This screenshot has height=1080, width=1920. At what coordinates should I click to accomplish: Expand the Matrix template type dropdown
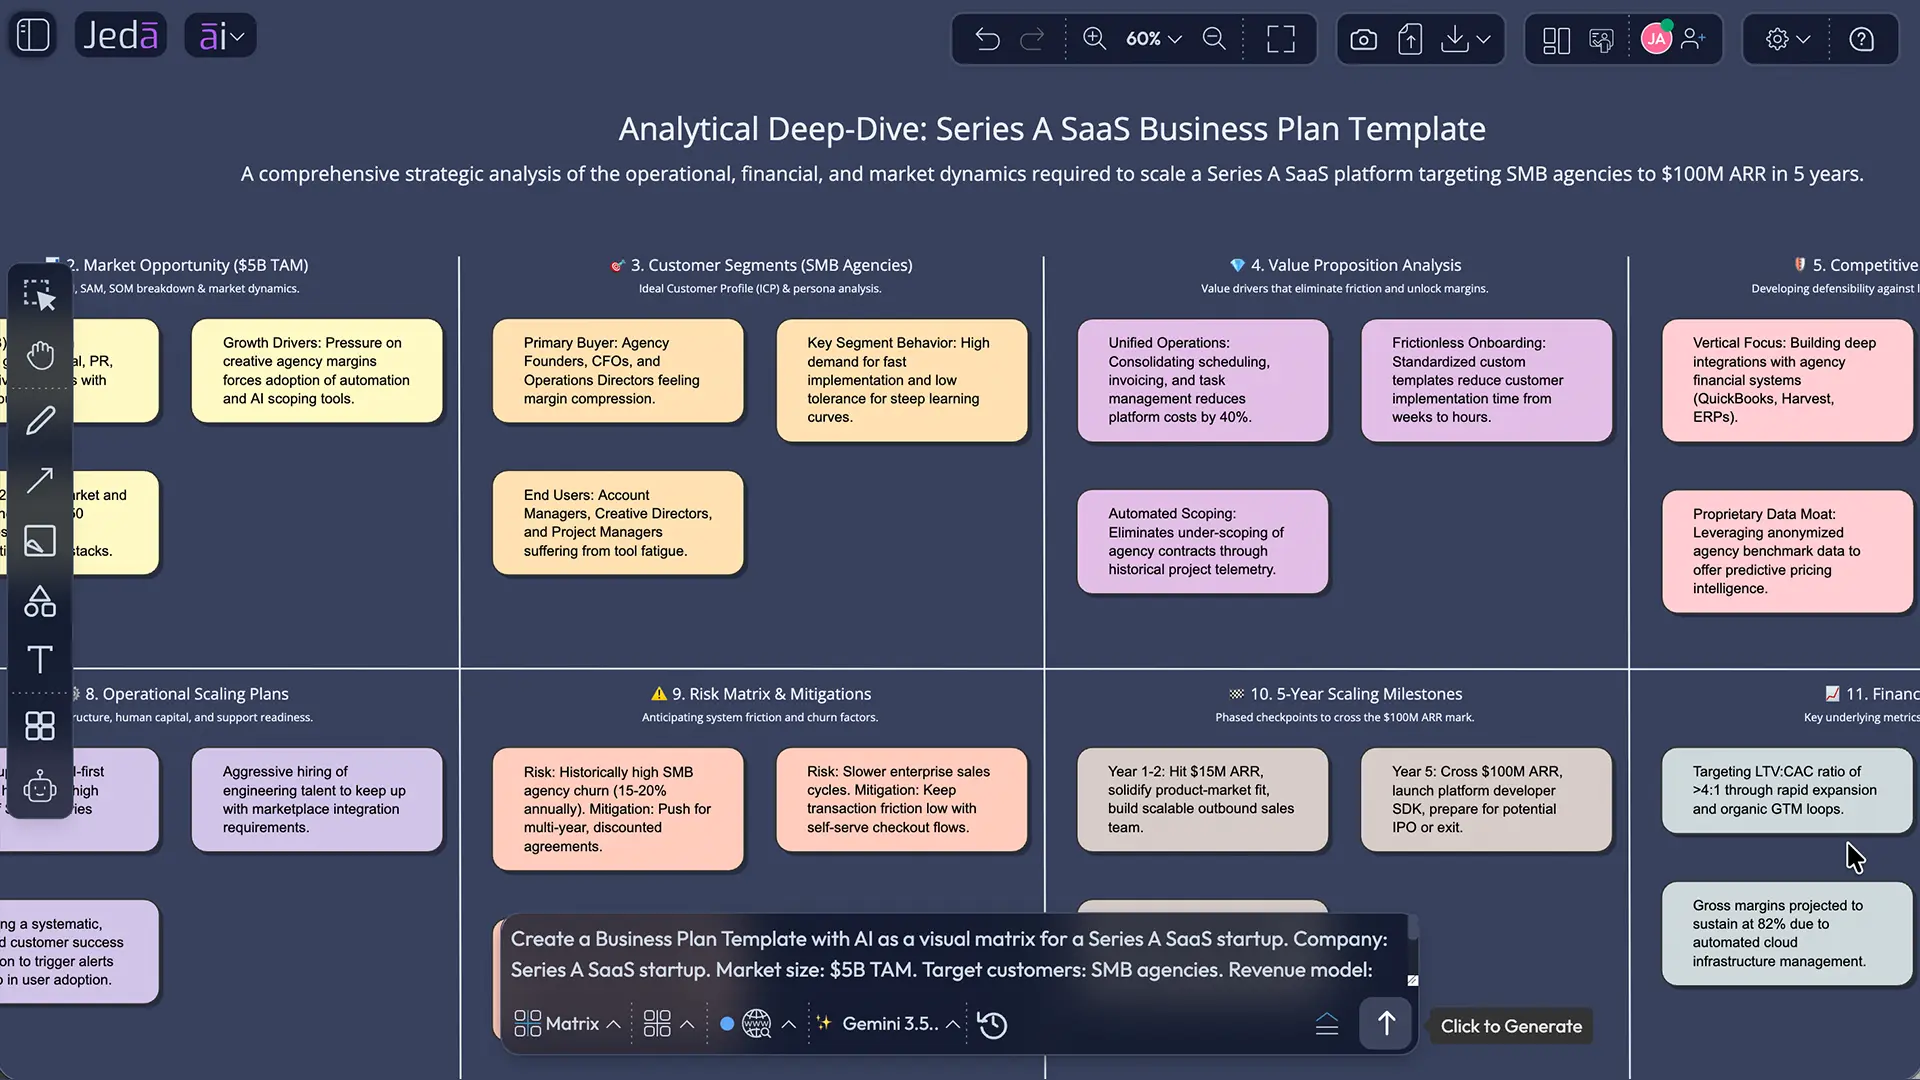point(567,1024)
